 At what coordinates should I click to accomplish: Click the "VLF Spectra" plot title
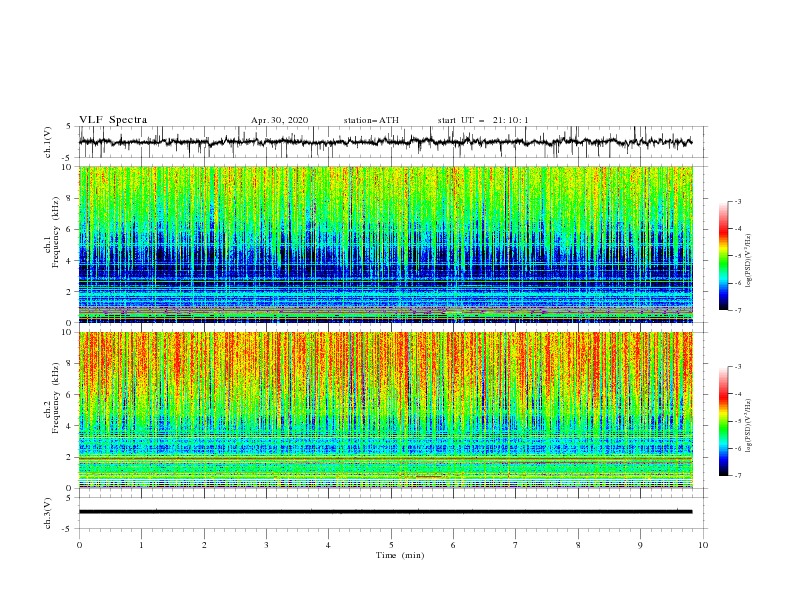113,120
